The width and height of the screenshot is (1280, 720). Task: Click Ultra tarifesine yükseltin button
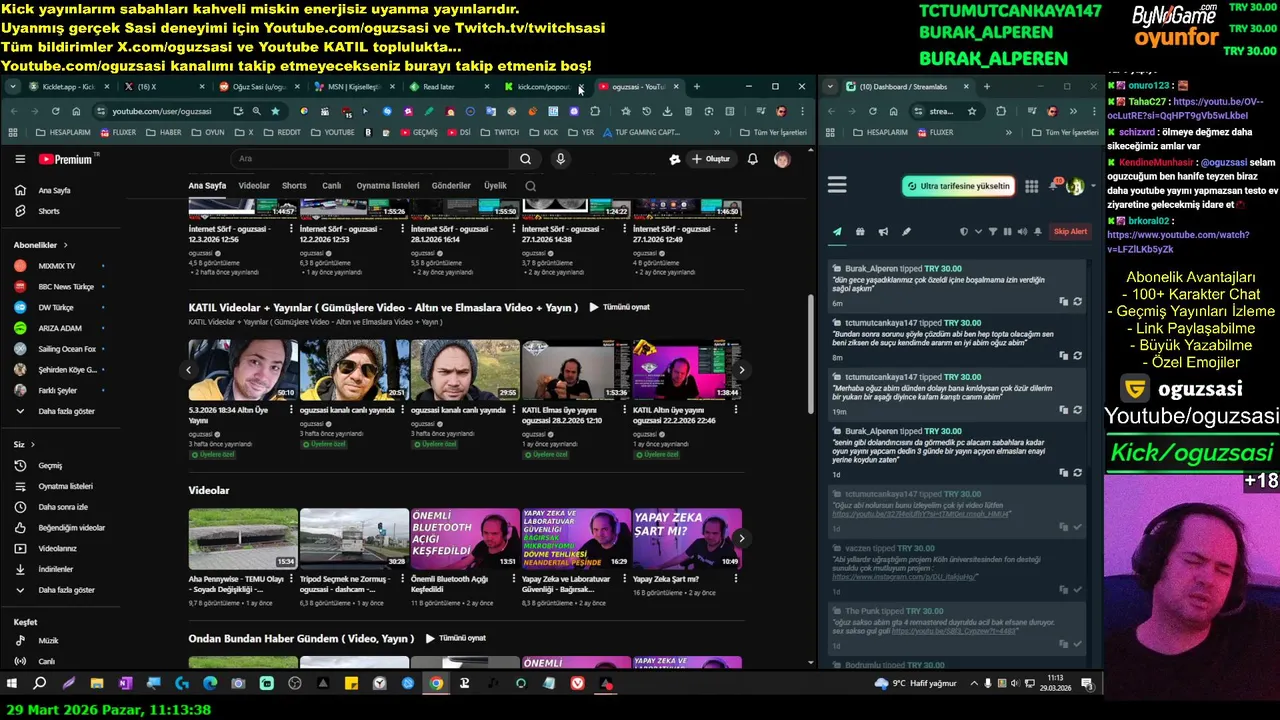(958, 186)
